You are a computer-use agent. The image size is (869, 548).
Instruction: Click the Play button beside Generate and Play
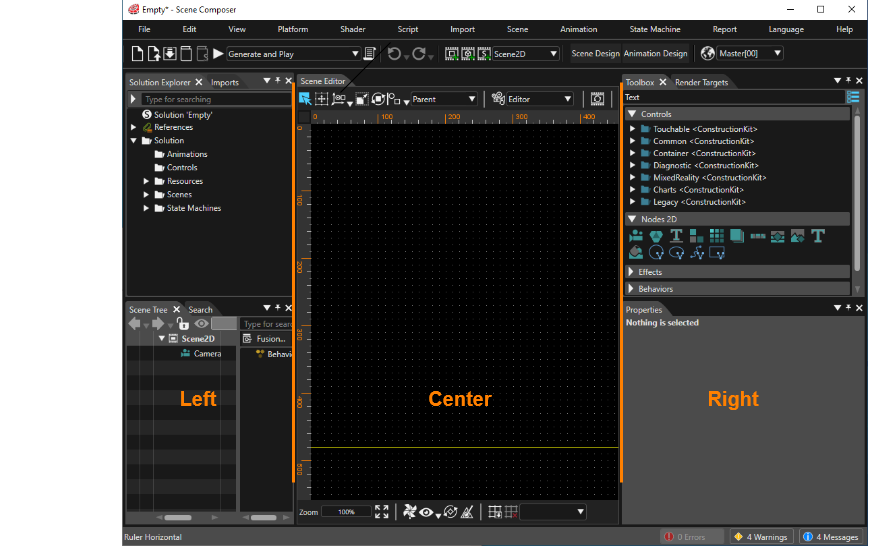click(x=218, y=54)
